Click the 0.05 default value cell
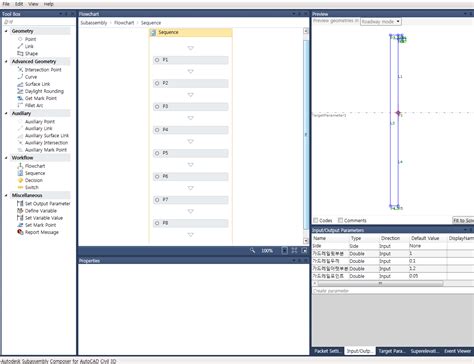 click(x=428, y=276)
